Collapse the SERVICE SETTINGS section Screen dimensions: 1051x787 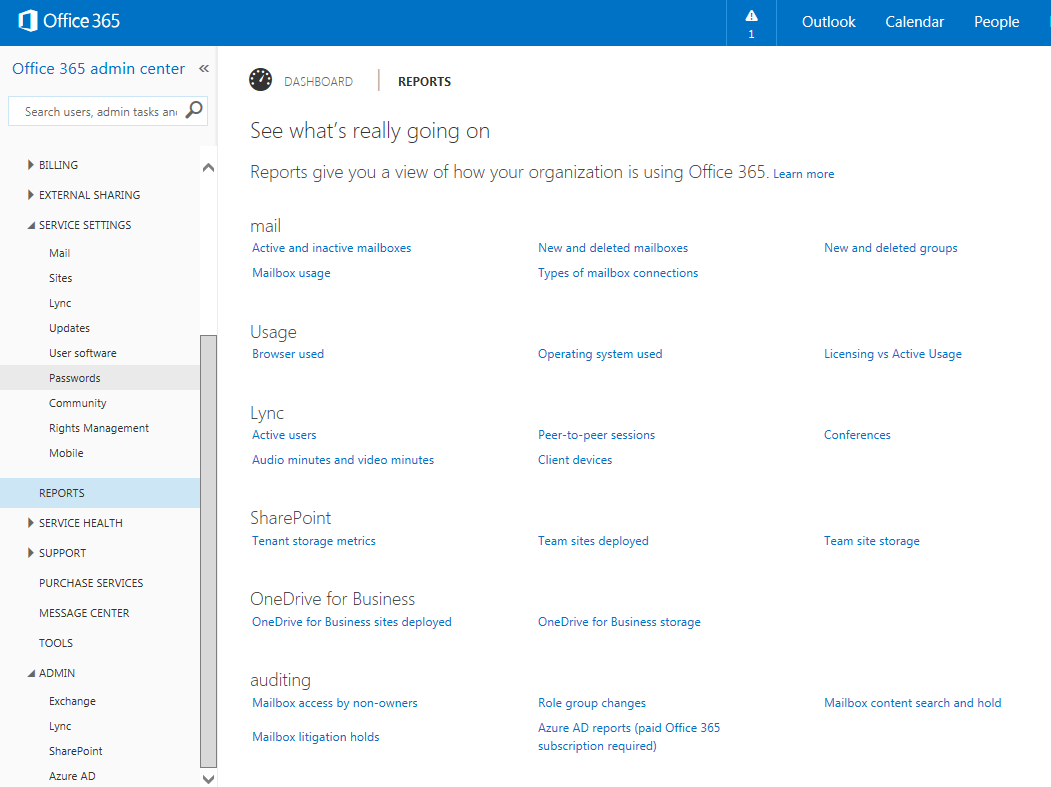pos(31,225)
